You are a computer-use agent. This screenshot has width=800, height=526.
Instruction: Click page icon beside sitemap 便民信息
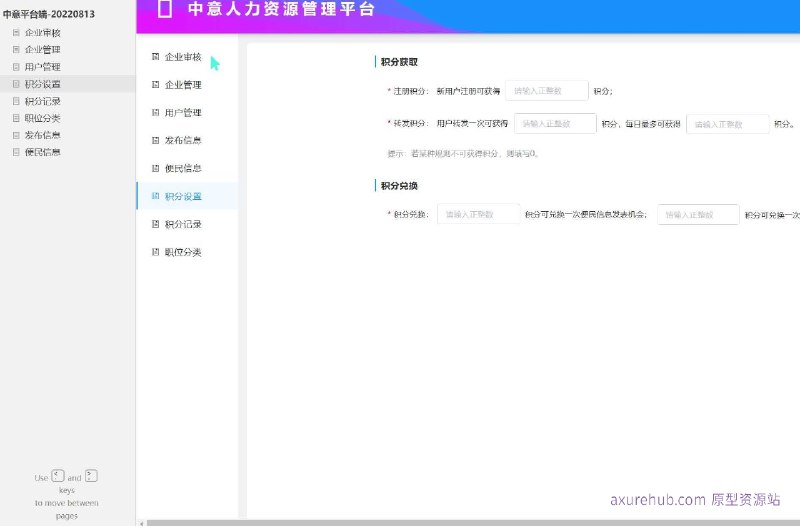click(x=16, y=152)
